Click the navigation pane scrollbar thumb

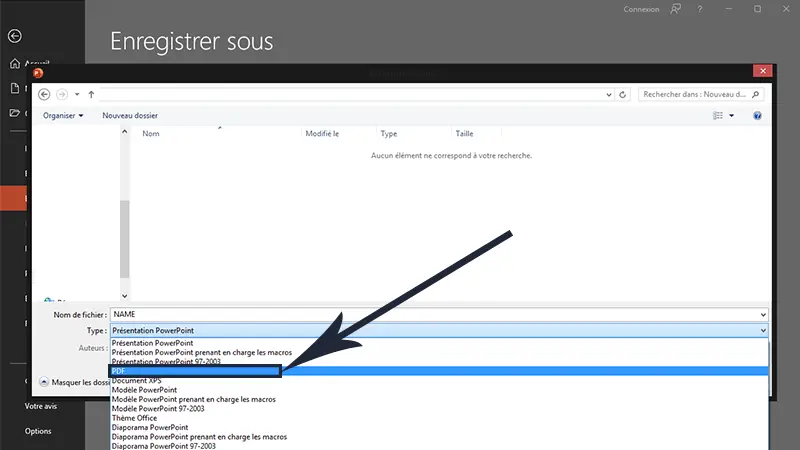(124, 239)
